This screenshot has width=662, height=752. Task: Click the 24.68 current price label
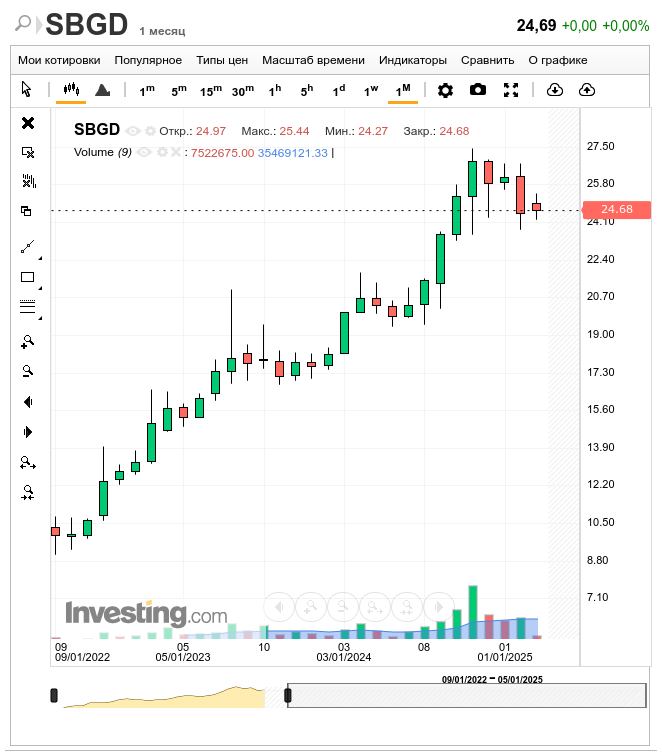click(x=616, y=210)
